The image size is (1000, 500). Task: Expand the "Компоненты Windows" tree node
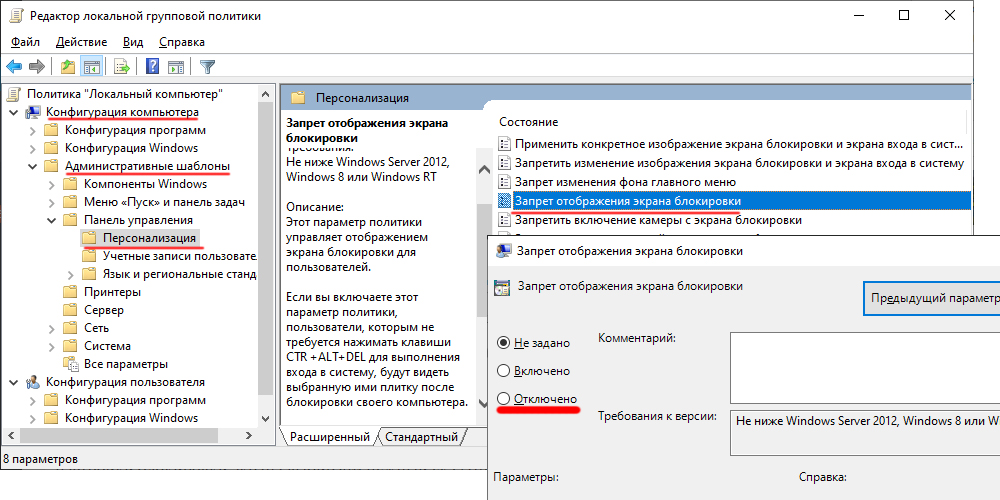pos(52,184)
